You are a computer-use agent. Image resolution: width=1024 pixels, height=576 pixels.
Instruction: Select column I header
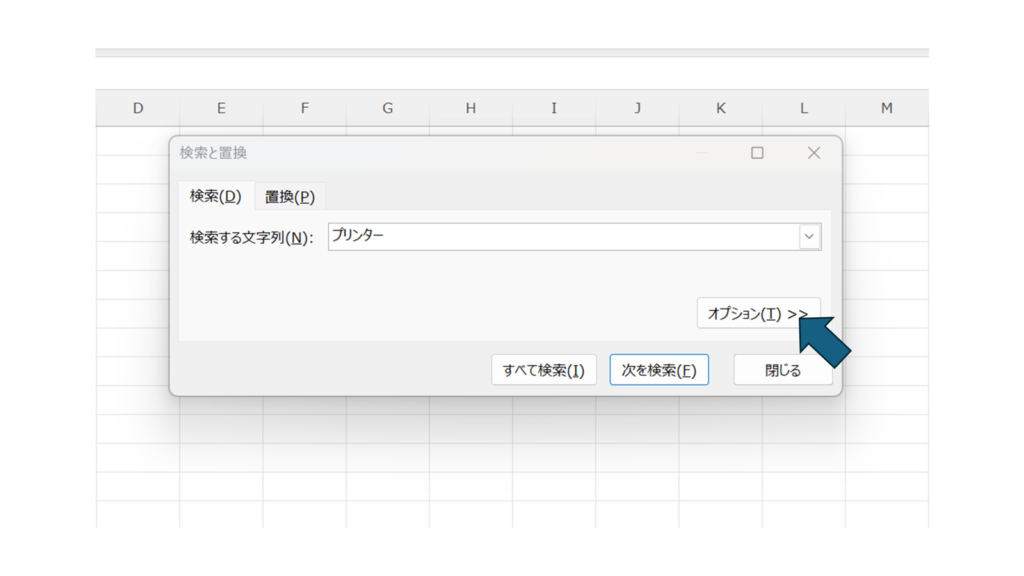click(554, 108)
